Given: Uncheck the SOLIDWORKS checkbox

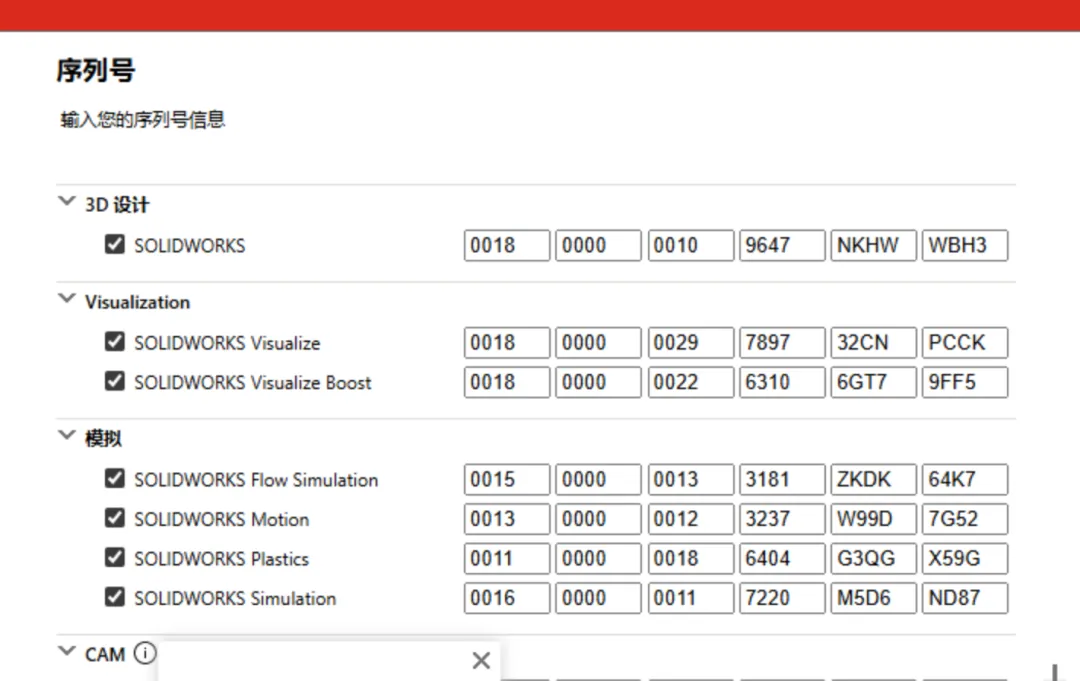Looking at the screenshot, I should (115, 244).
